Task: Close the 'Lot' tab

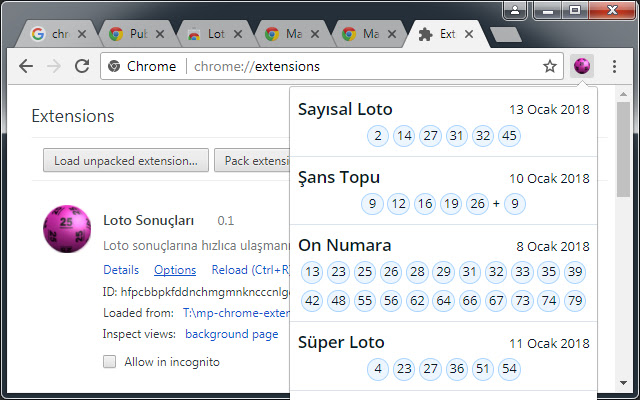Action: (238, 34)
